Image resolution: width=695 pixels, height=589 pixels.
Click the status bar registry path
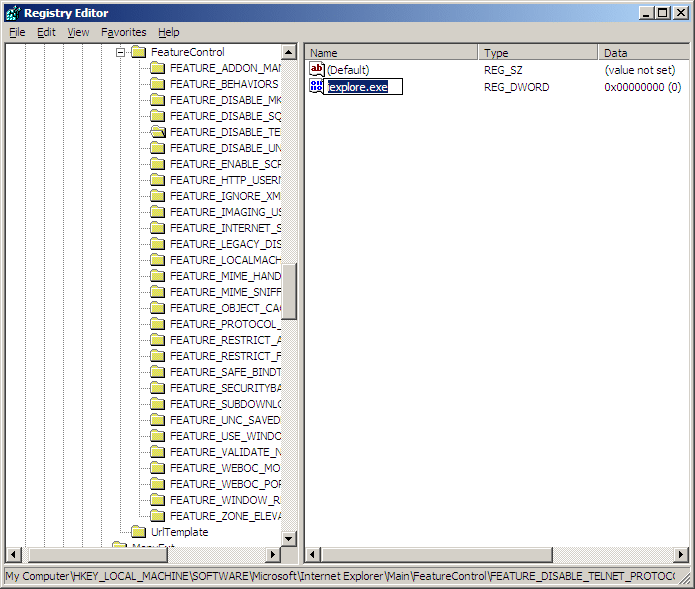340,576
